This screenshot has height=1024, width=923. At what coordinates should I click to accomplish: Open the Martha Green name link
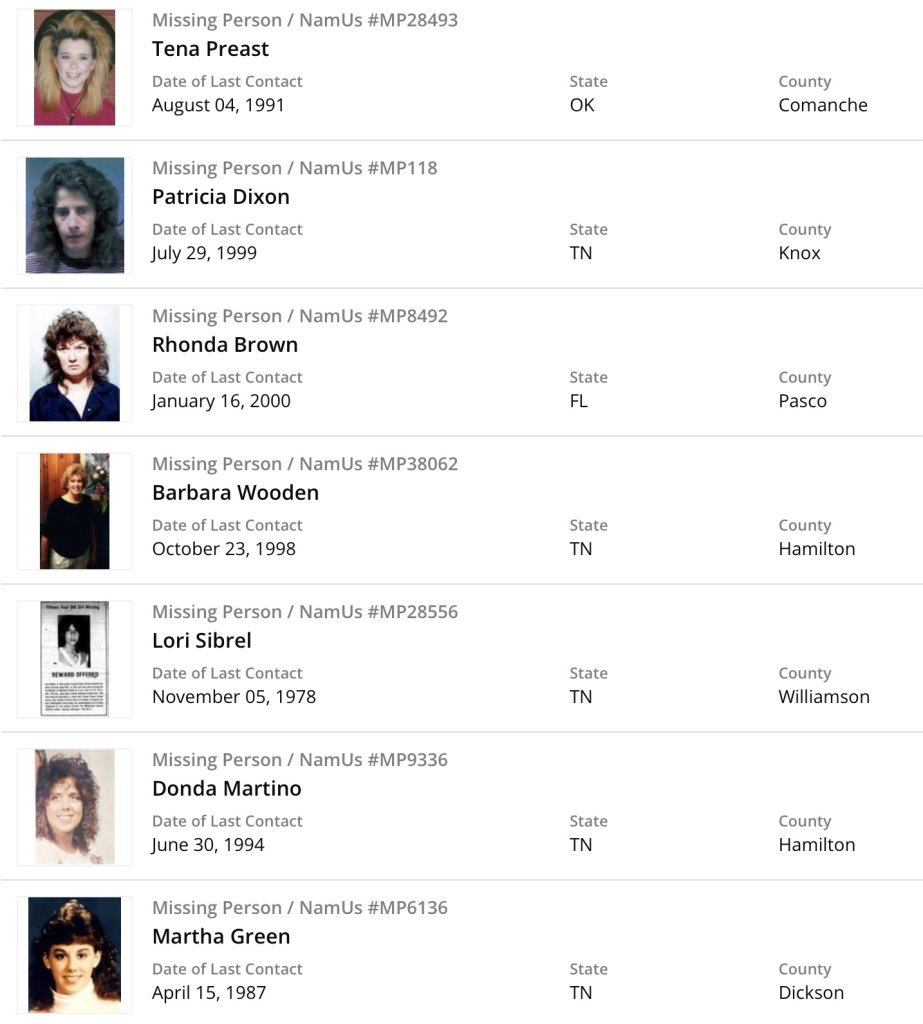click(x=221, y=937)
